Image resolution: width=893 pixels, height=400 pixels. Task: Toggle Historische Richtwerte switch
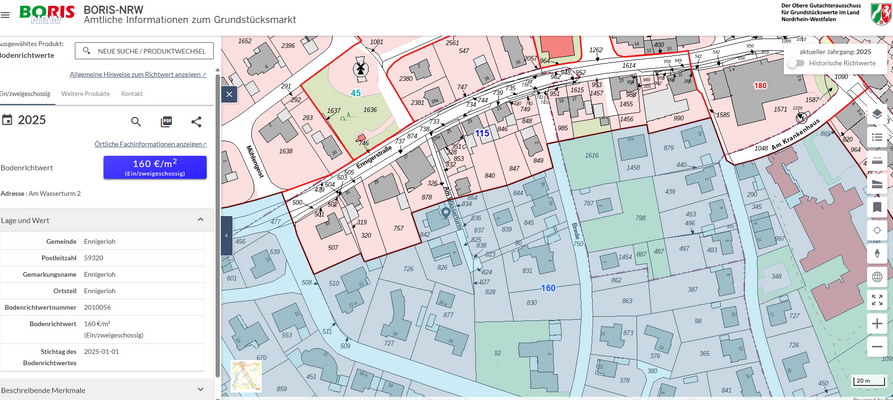click(795, 63)
